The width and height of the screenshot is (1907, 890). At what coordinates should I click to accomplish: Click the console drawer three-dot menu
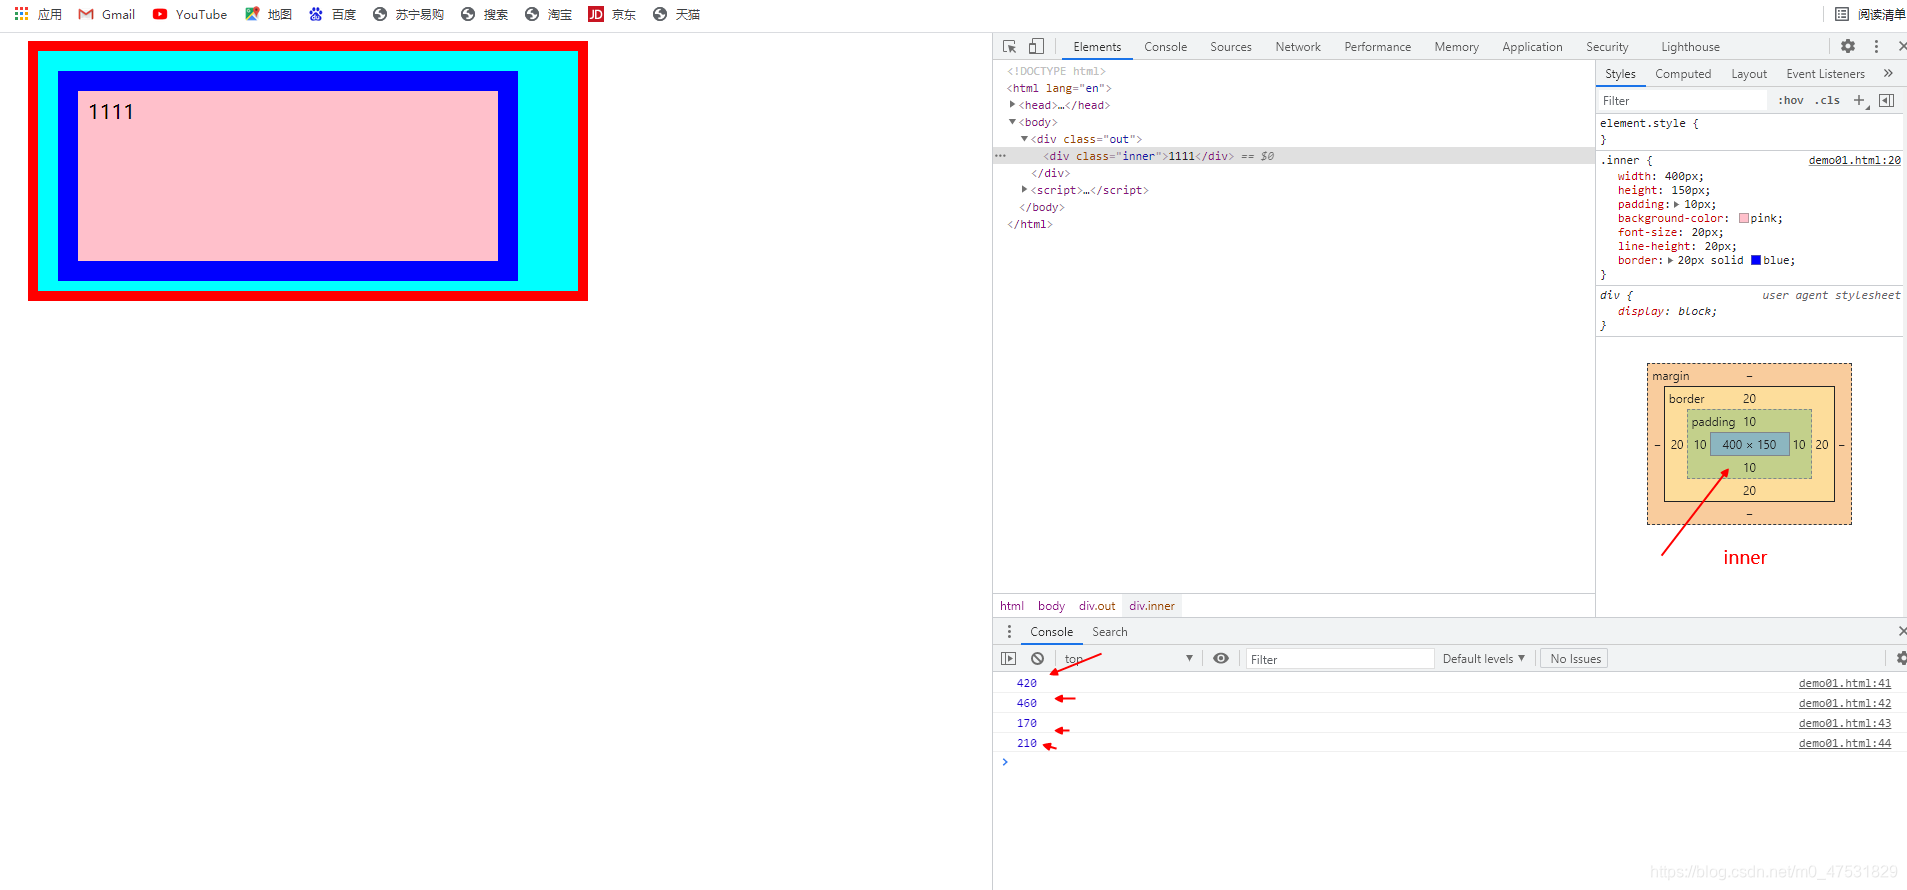coord(1009,632)
